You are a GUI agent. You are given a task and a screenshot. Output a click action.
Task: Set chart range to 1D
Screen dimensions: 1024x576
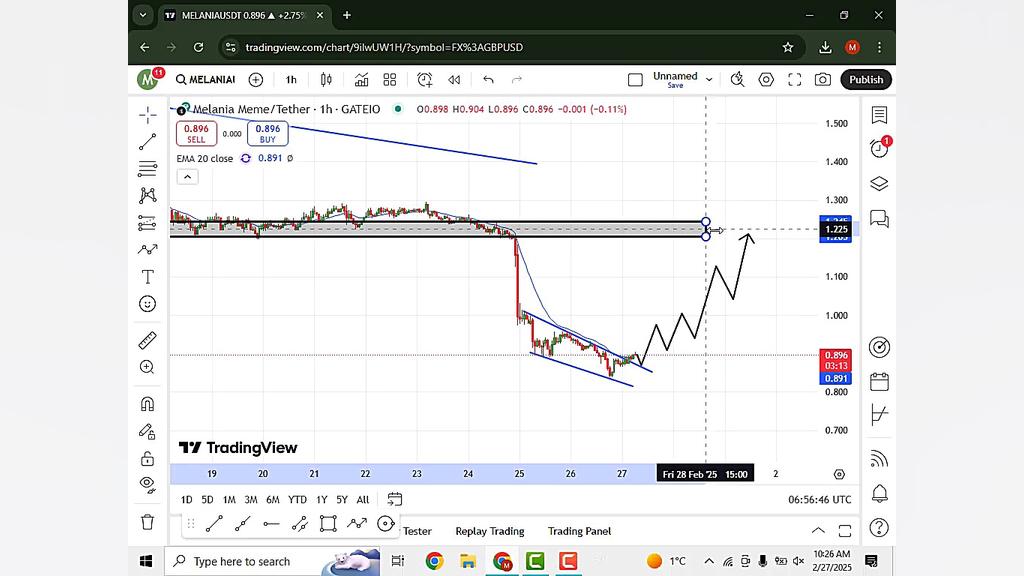(x=186, y=500)
